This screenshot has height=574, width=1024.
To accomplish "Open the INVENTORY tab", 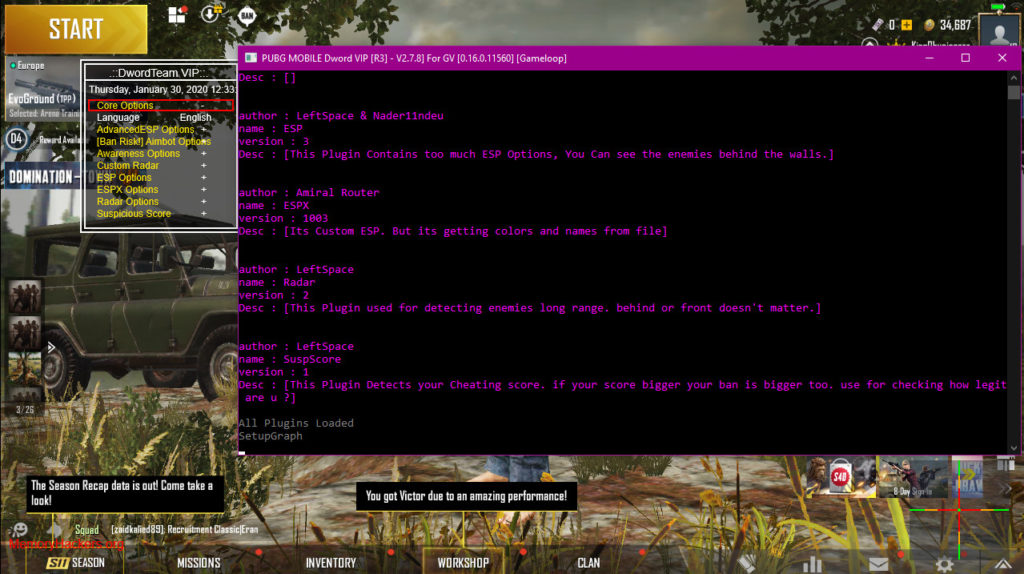I will (x=330, y=562).
